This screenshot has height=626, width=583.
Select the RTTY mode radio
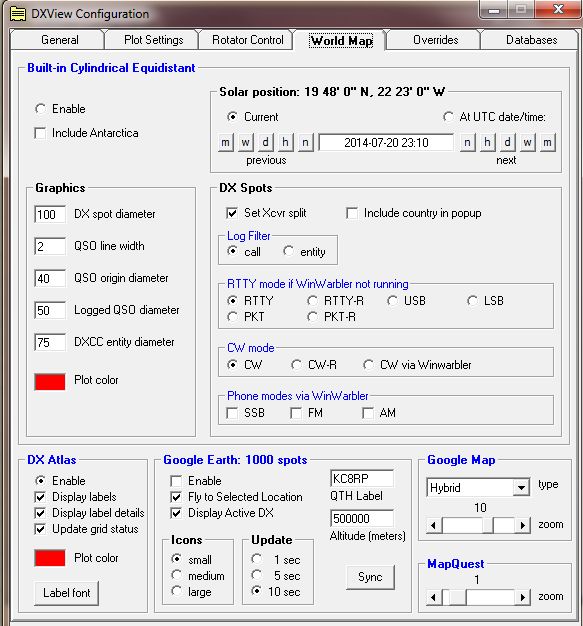[232, 300]
